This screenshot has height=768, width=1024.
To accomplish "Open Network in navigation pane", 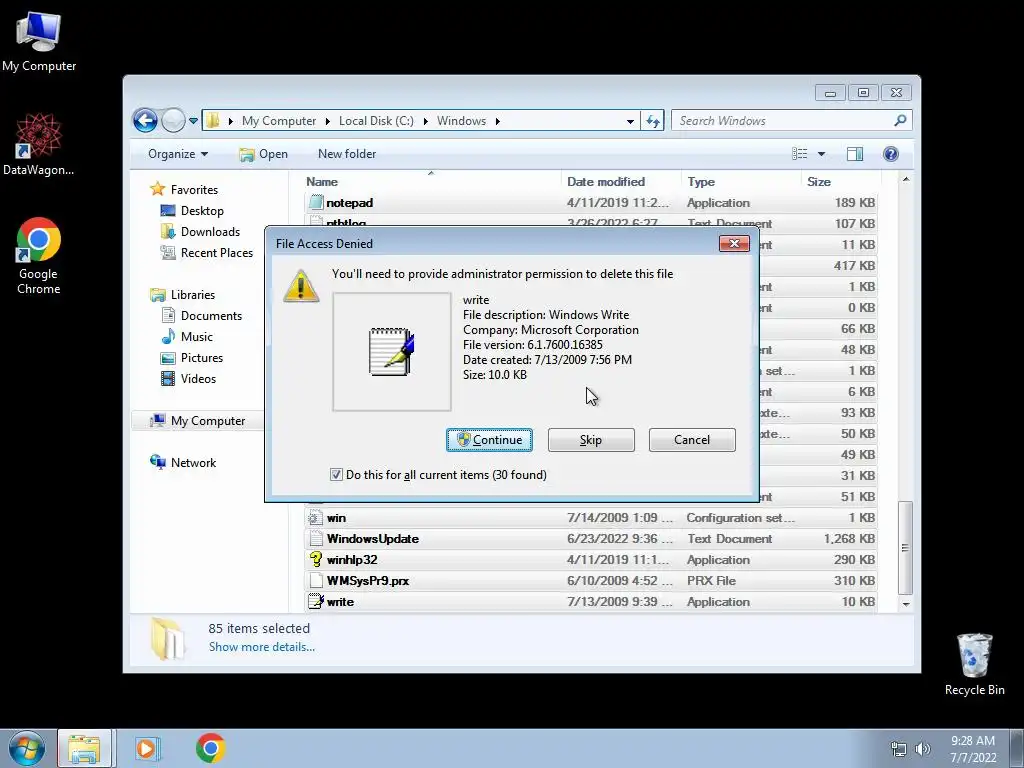I will pyautogui.click(x=193, y=462).
